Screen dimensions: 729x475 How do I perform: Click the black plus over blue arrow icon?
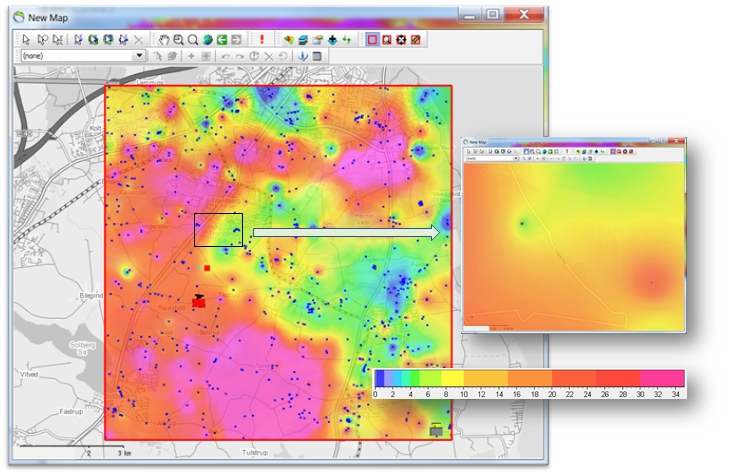coord(332,40)
